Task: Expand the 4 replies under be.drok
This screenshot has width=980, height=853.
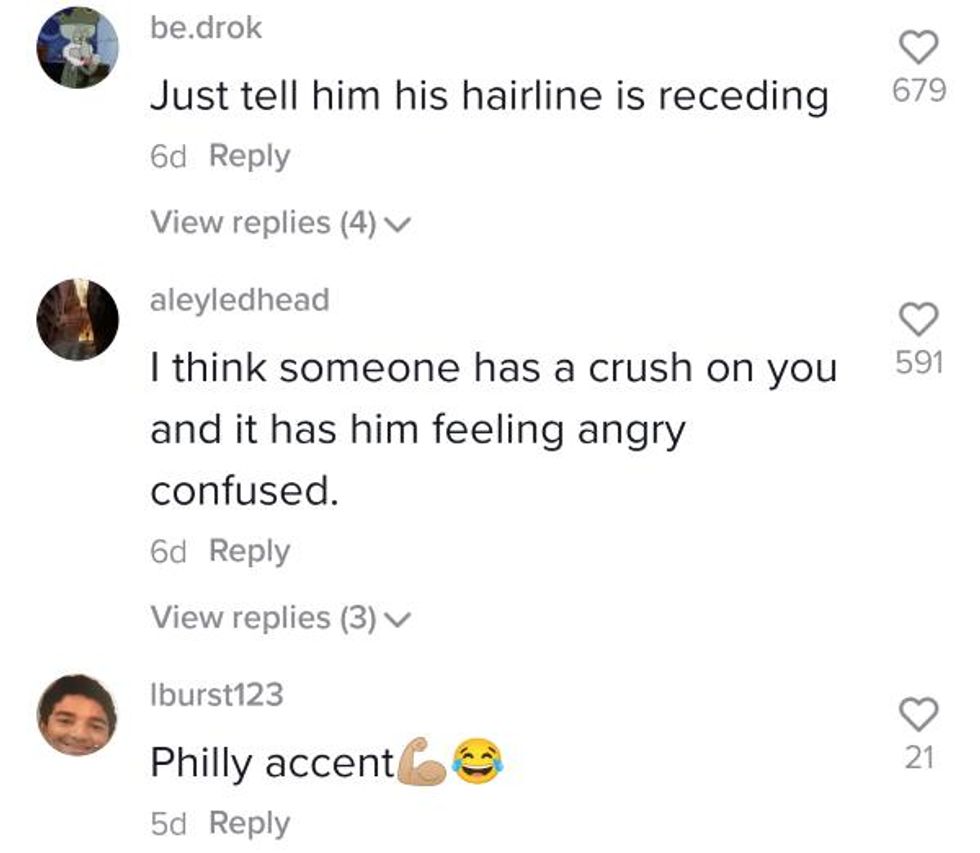Action: 262,222
